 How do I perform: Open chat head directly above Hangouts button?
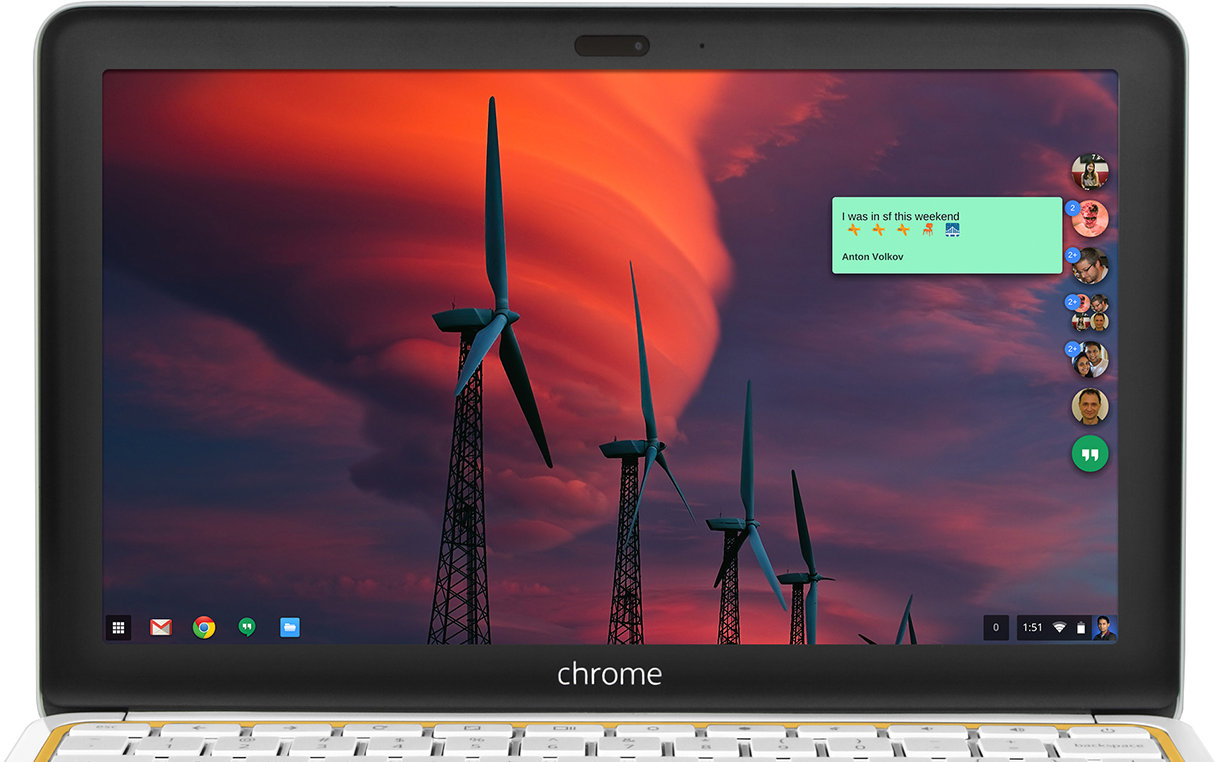pyautogui.click(x=1090, y=407)
